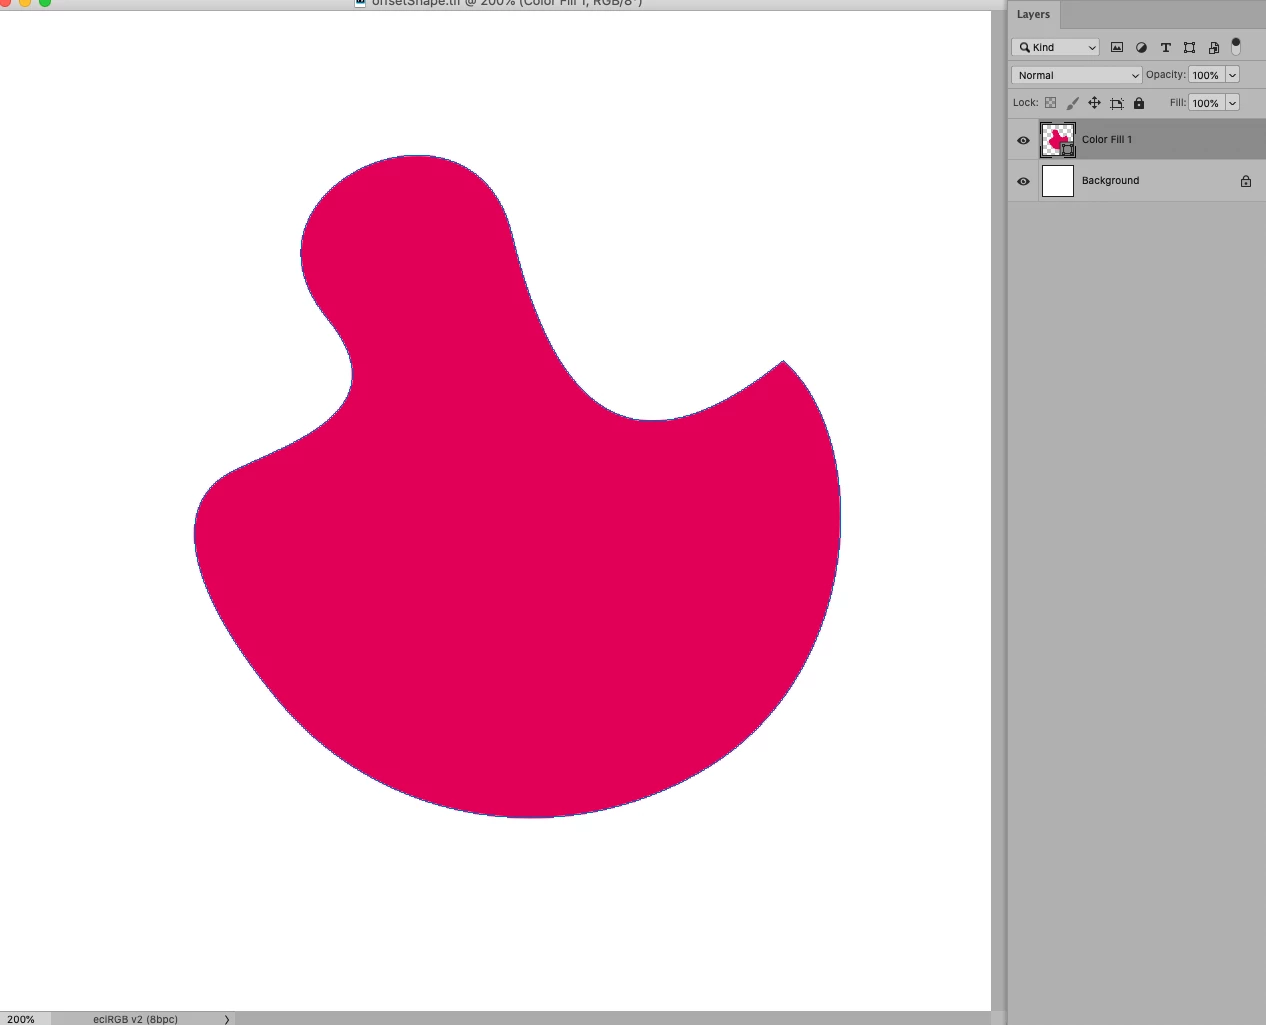
Task: Filter for adjustment layers icon
Action: click(x=1141, y=47)
